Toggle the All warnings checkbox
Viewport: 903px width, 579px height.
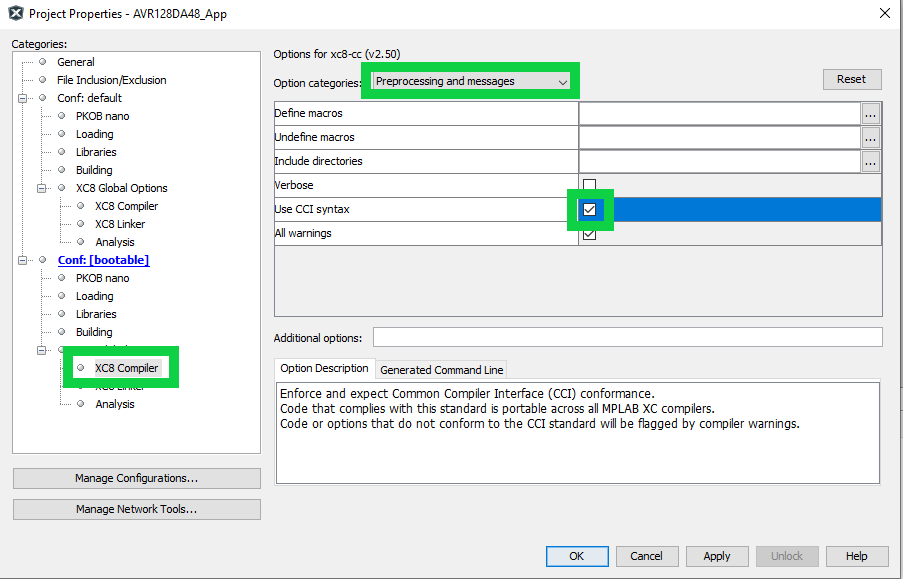(x=590, y=234)
